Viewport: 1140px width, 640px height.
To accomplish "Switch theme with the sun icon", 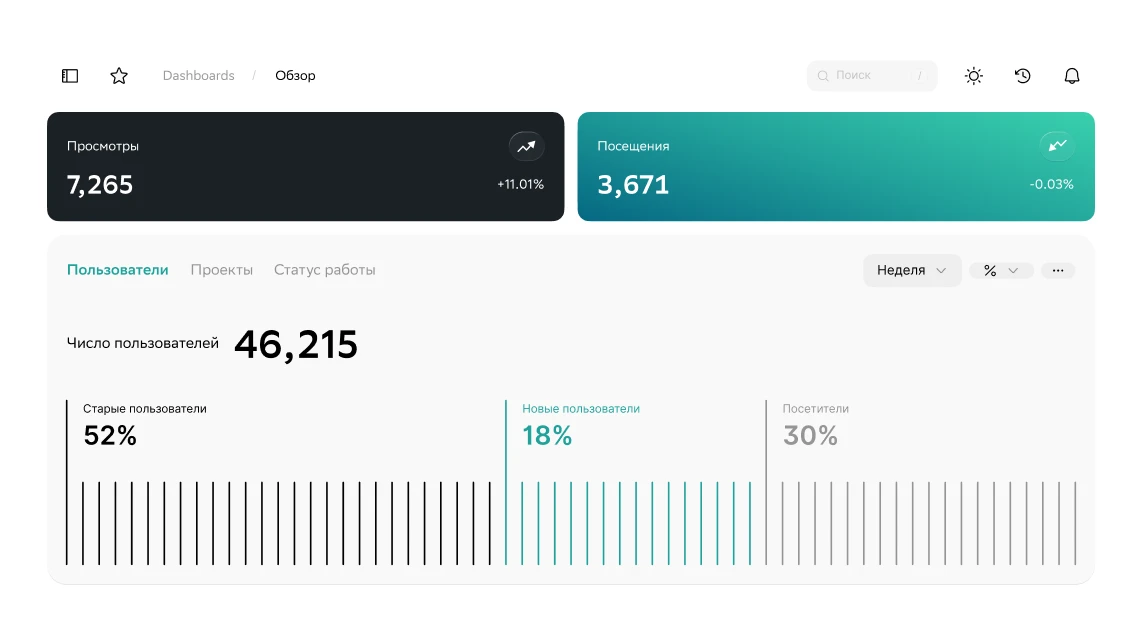I will point(973,76).
